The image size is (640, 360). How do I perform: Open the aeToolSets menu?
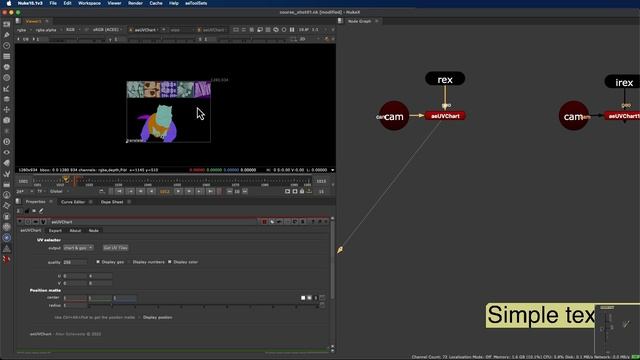[x=196, y=3]
